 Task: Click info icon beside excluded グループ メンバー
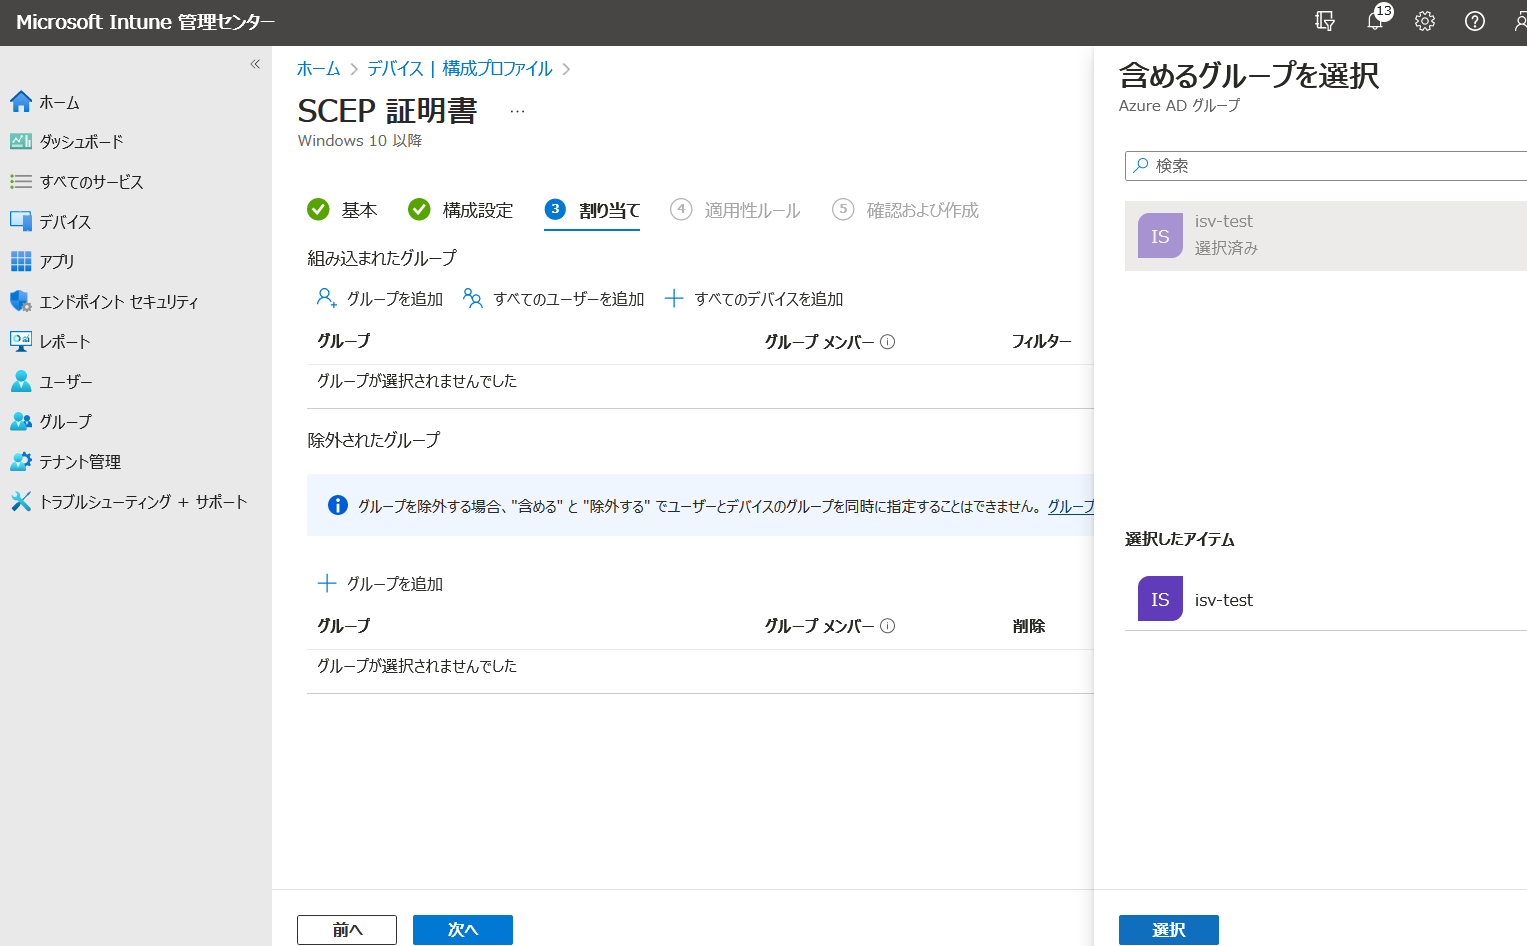888,626
